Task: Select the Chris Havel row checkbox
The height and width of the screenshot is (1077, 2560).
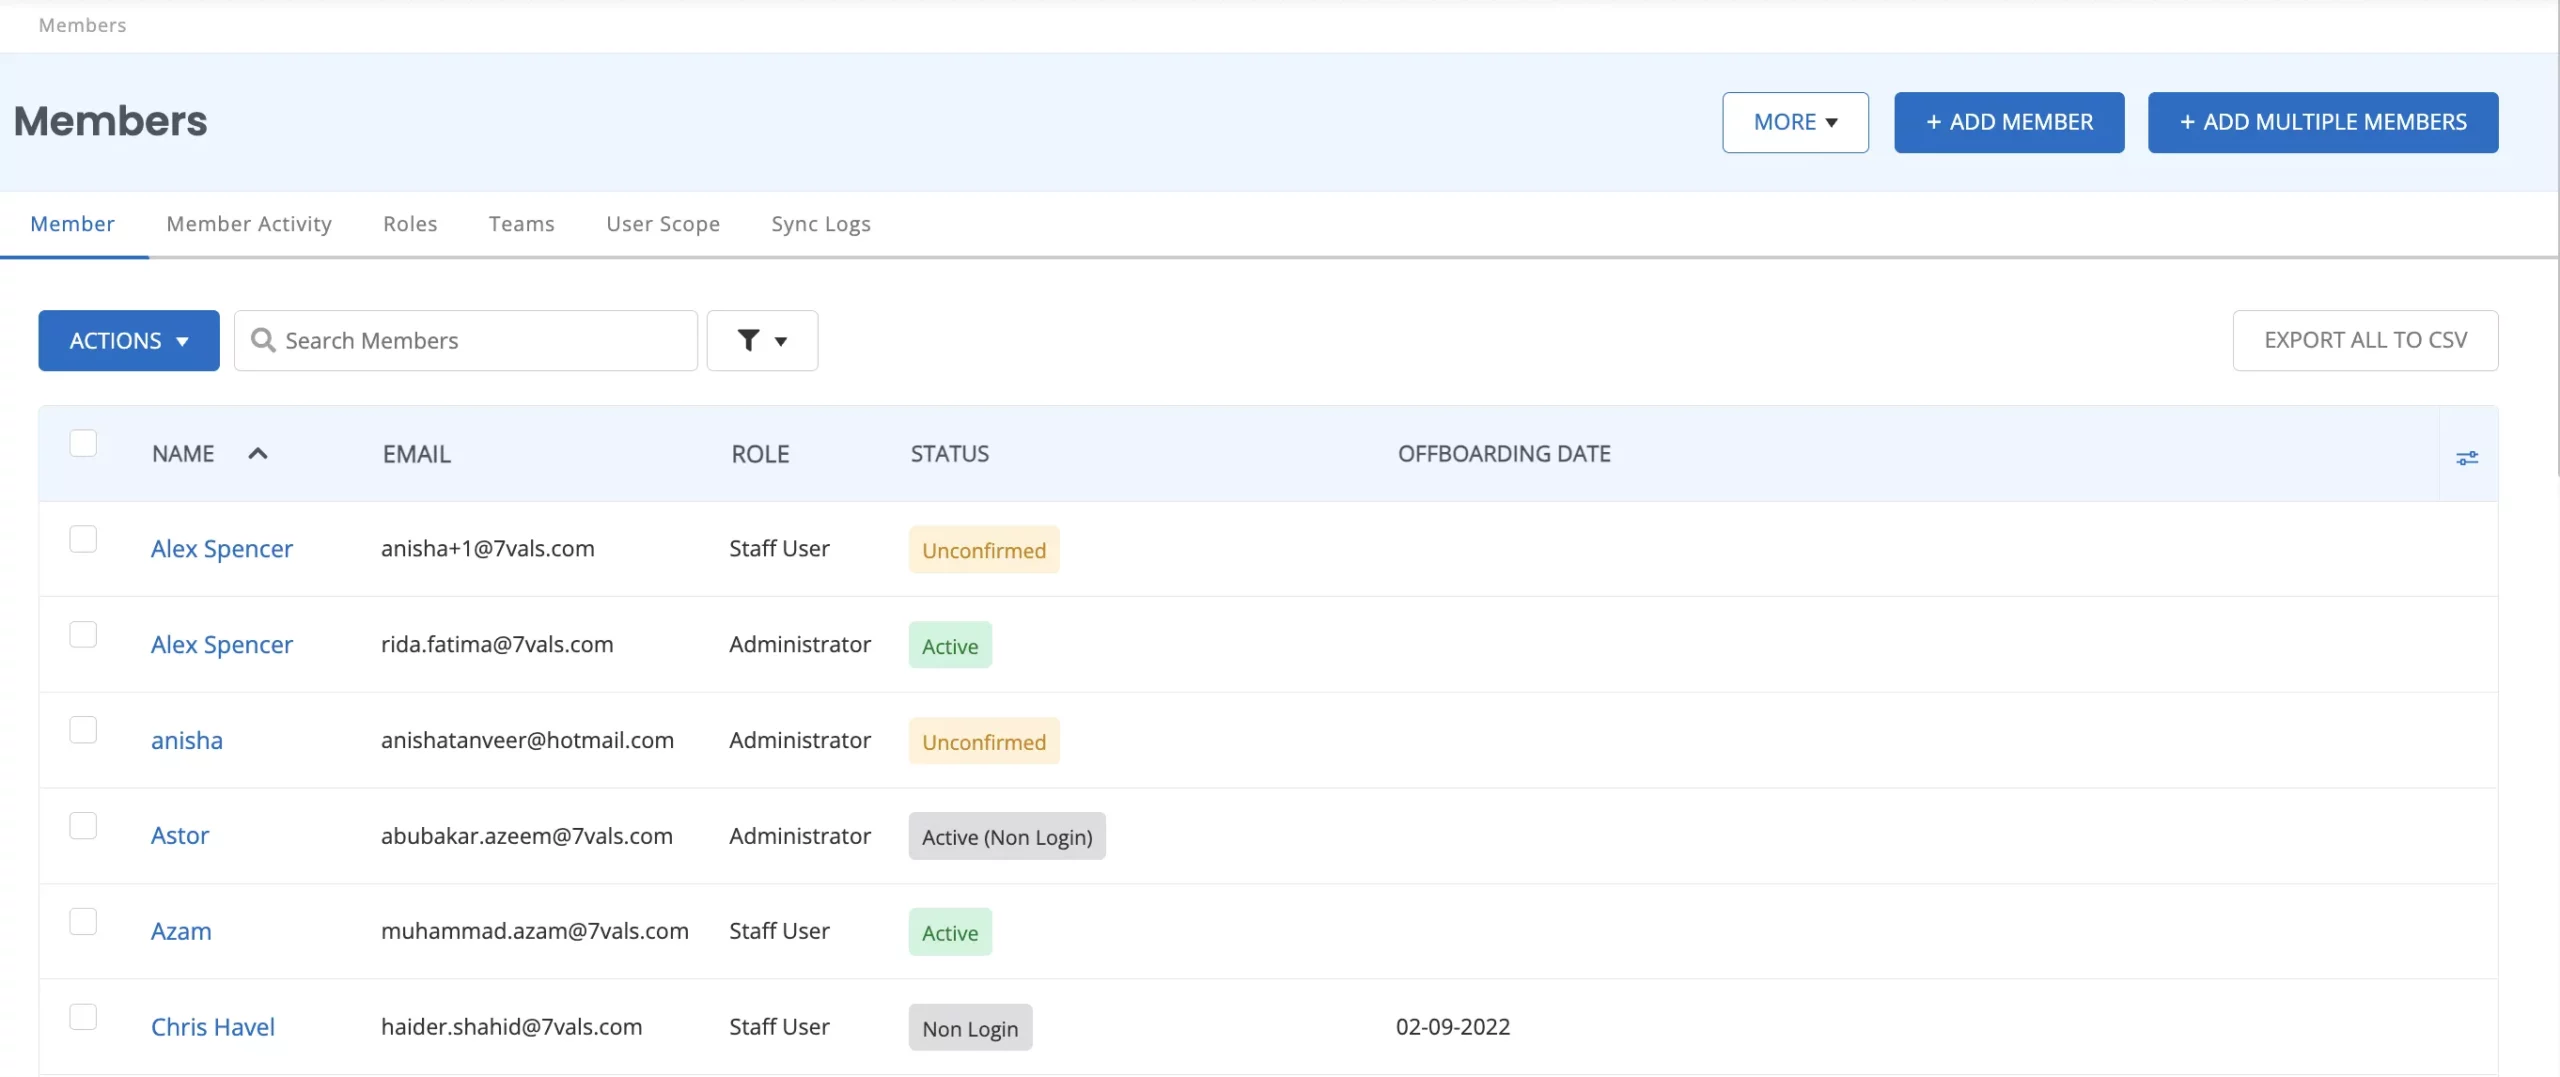Action: tap(83, 1017)
